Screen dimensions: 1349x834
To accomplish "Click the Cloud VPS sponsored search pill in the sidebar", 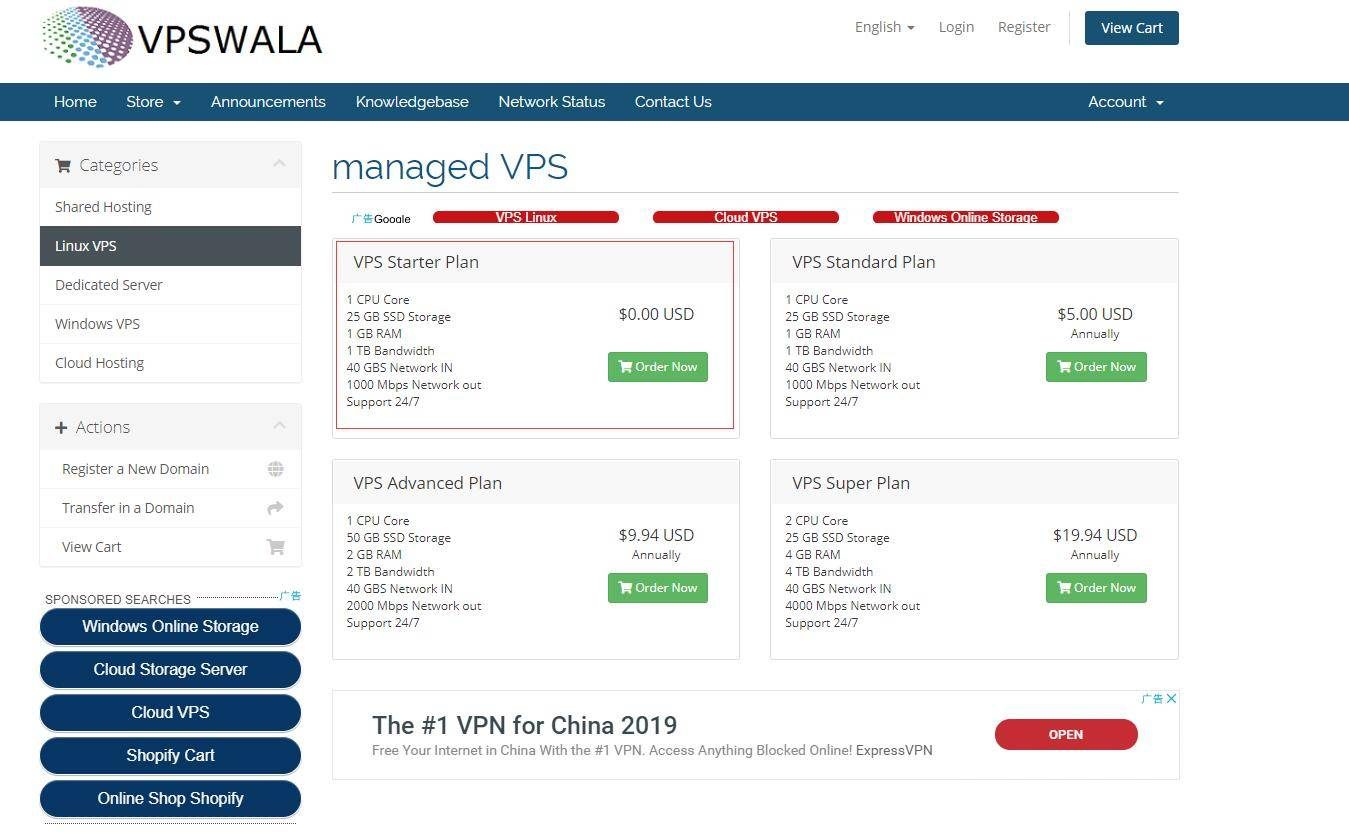I will (170, 712).
